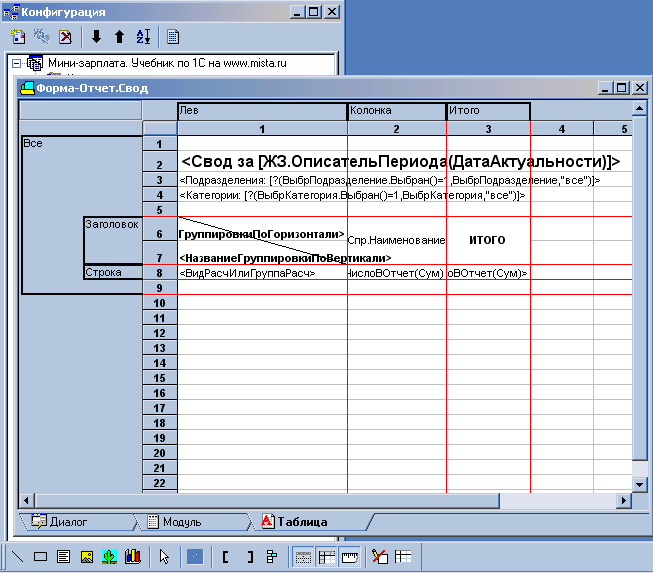Select row header 3

160,180
